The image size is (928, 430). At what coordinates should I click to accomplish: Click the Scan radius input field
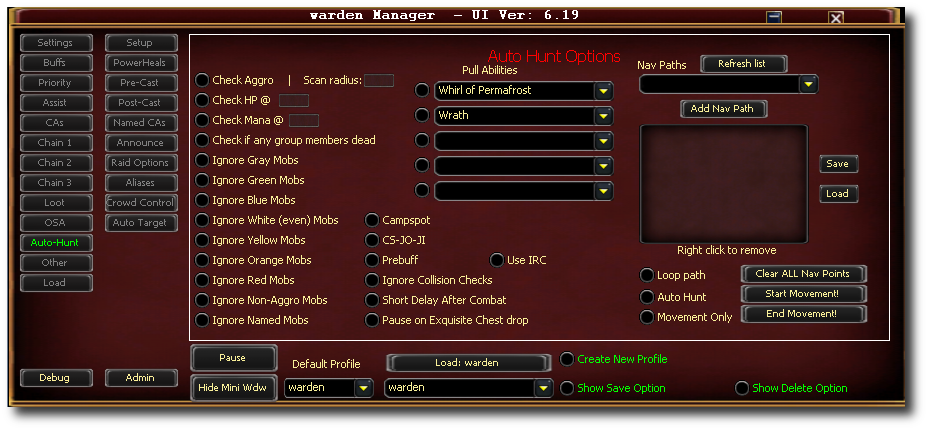(379, 80)
